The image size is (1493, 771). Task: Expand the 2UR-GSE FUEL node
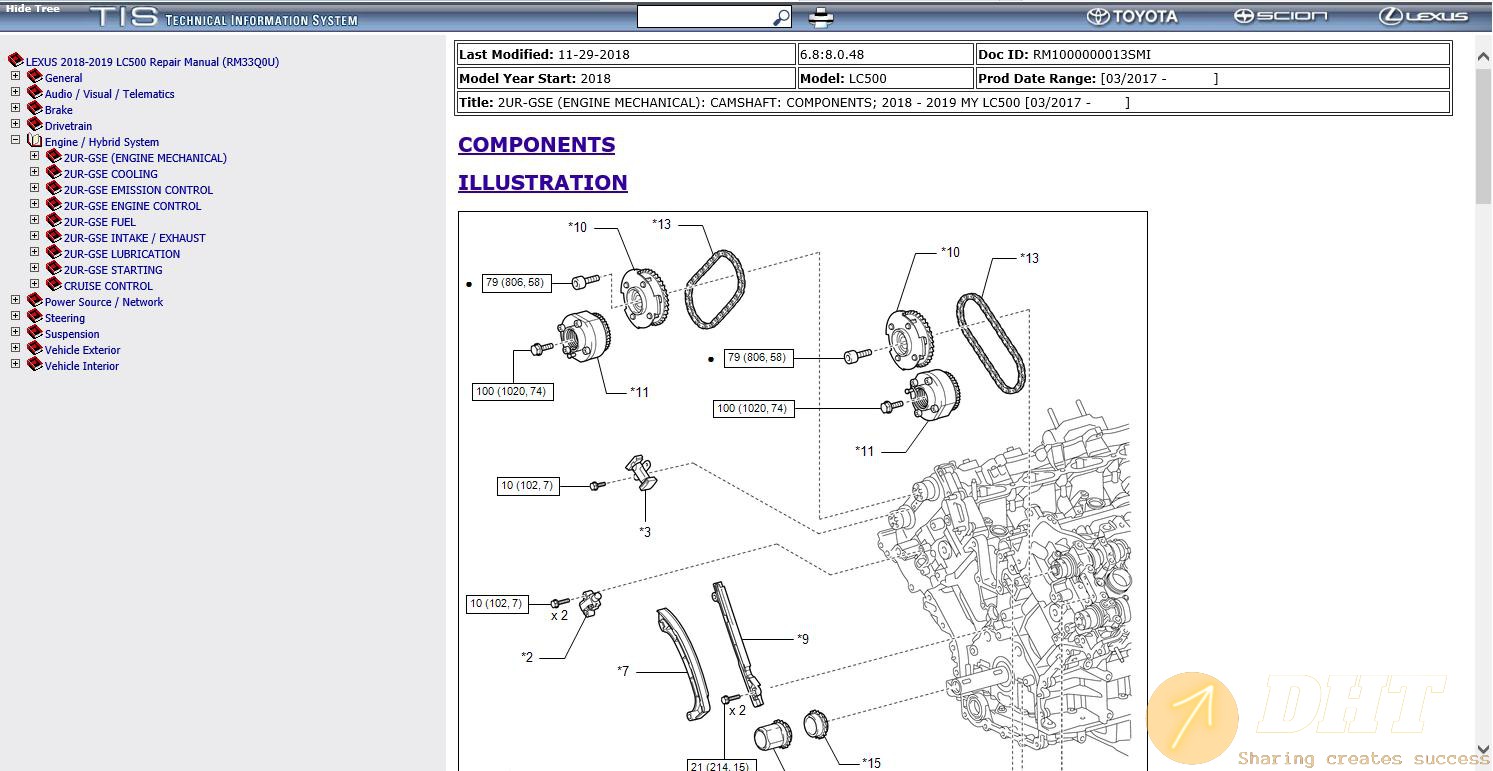coord(34,220)
